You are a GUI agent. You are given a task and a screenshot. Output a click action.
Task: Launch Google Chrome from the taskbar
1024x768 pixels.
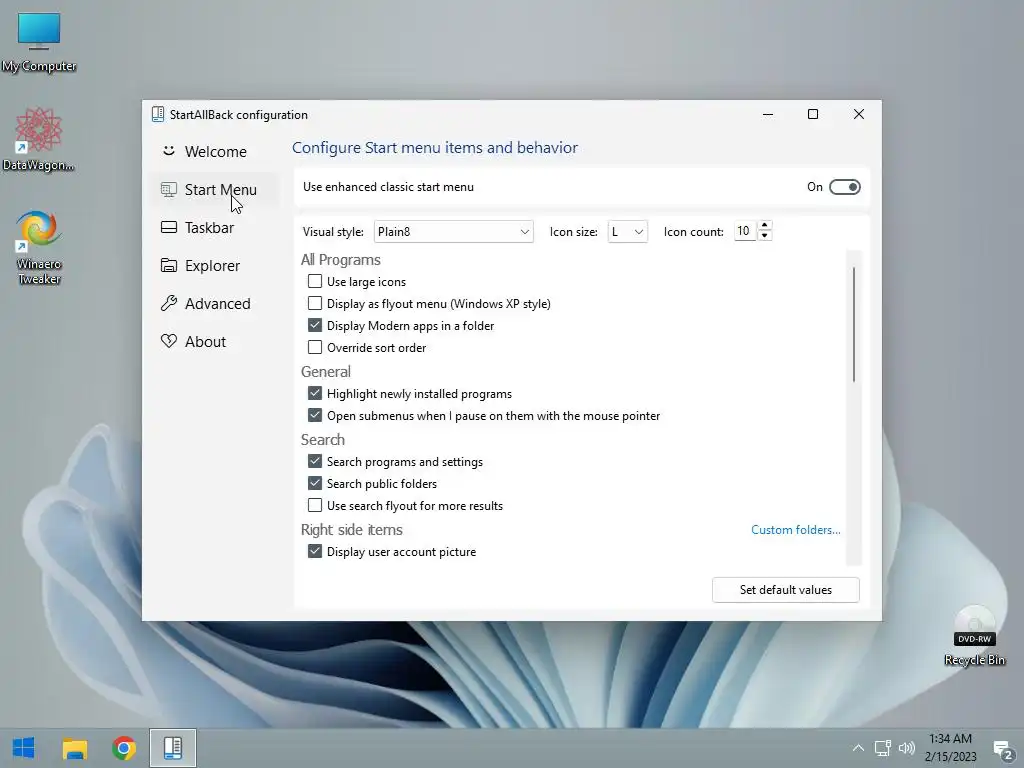click(123, 748)
